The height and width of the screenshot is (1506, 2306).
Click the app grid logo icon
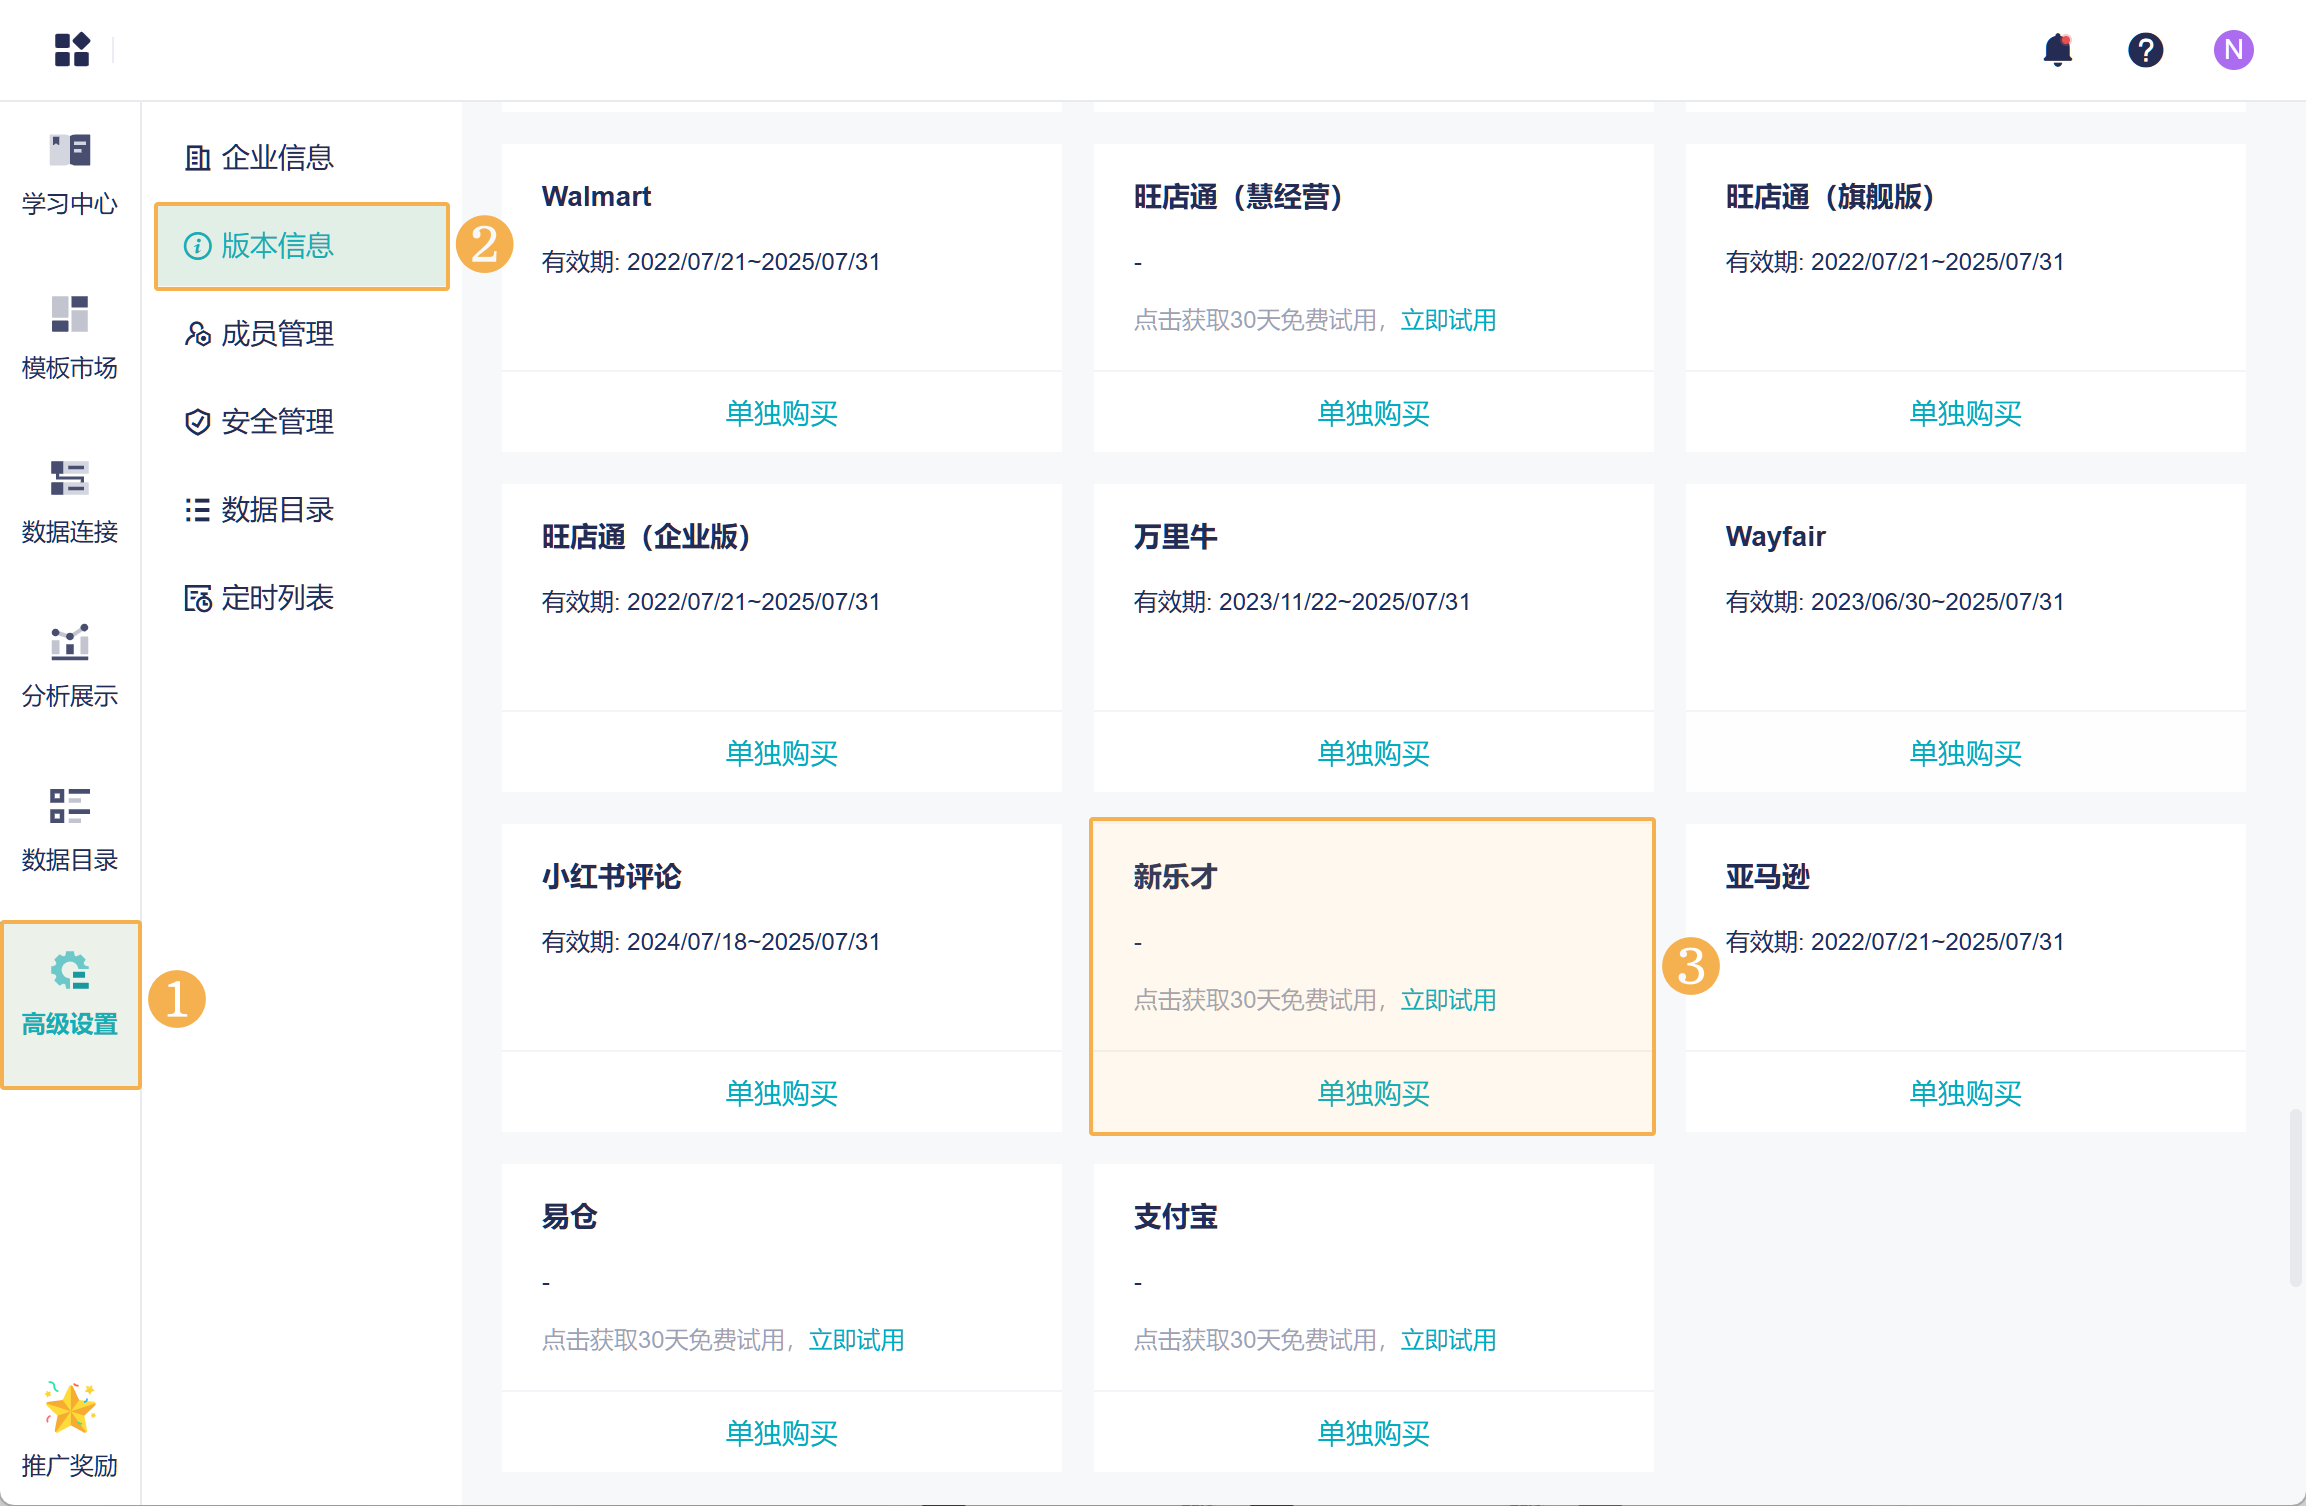click(72, 49)
